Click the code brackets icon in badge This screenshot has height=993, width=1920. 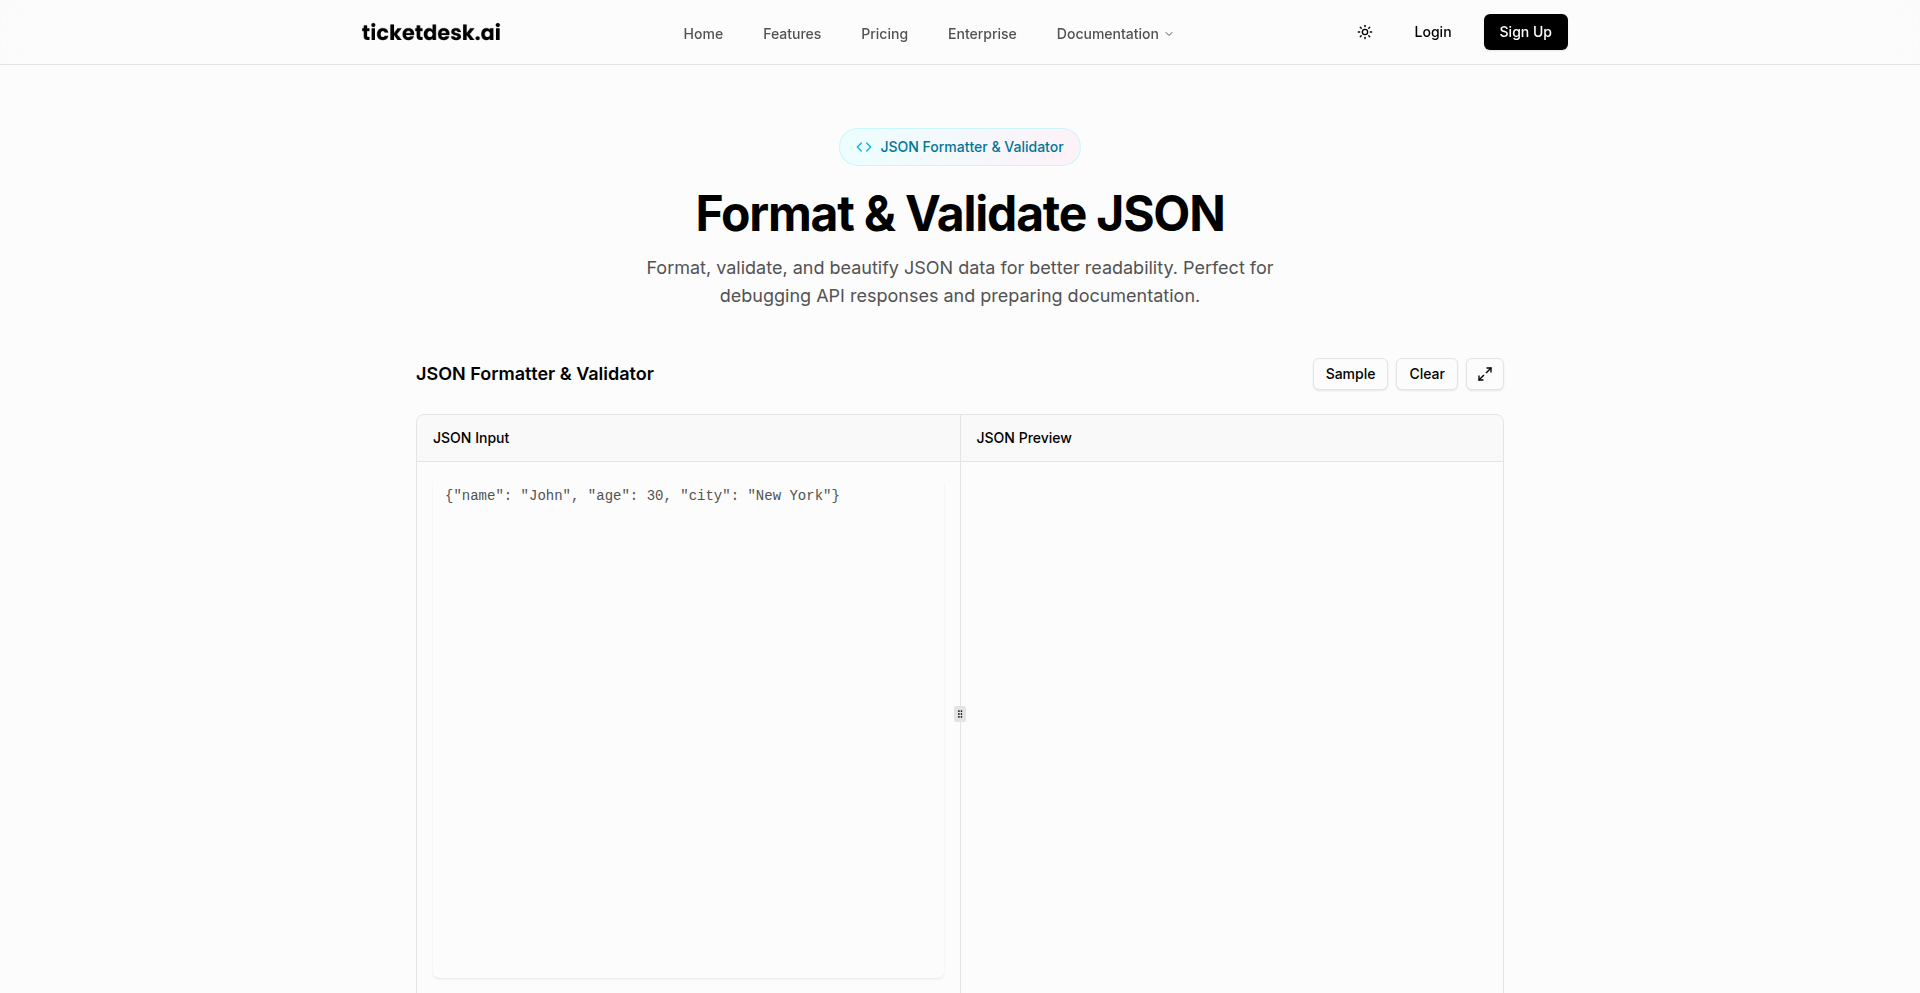[864, 147]
